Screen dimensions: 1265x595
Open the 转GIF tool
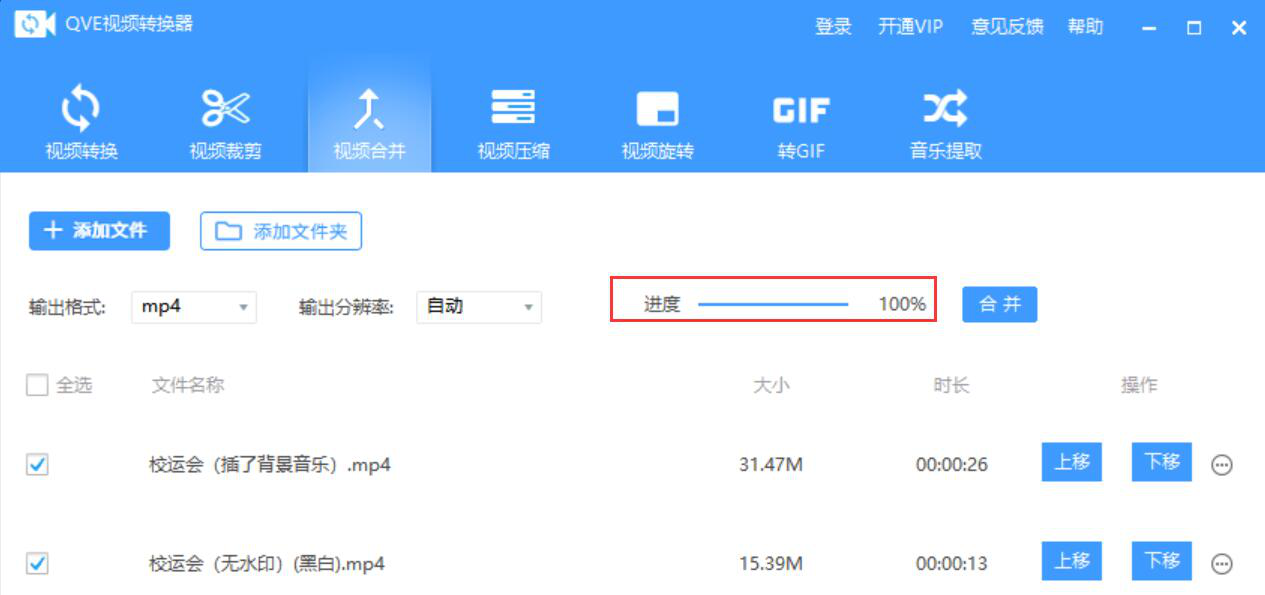801,123
